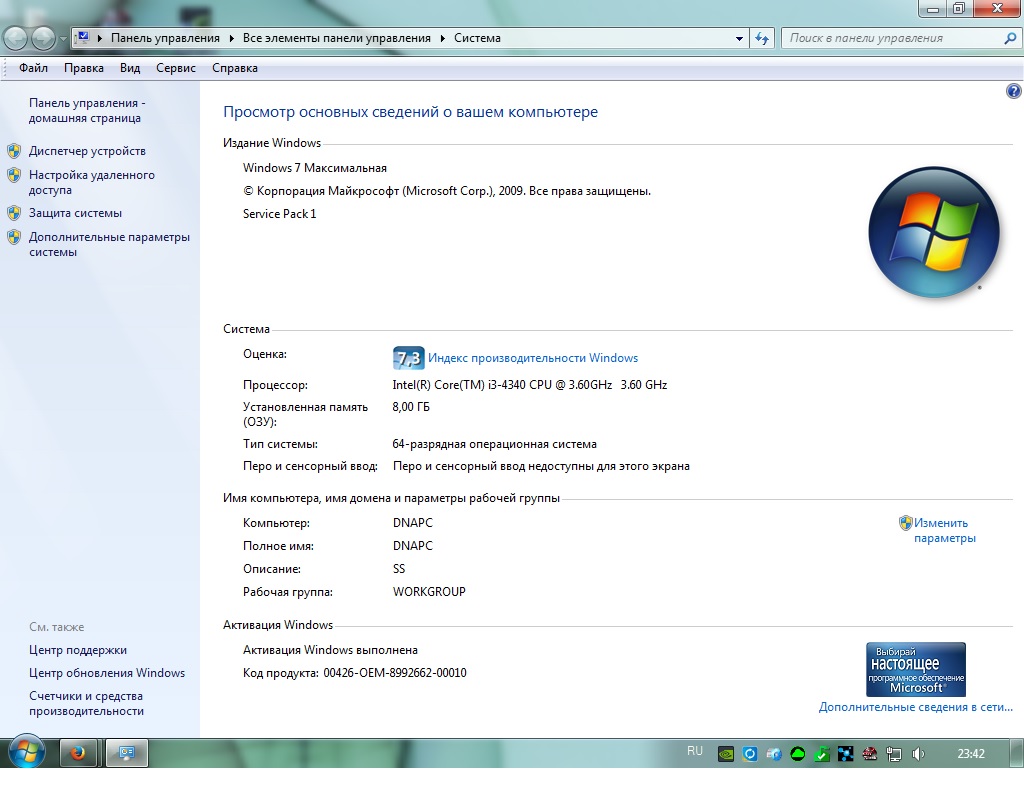The width and height of the screenshot is (1024, 807).
Task: Click the green cloud tray icon
Action: [797, 754]
